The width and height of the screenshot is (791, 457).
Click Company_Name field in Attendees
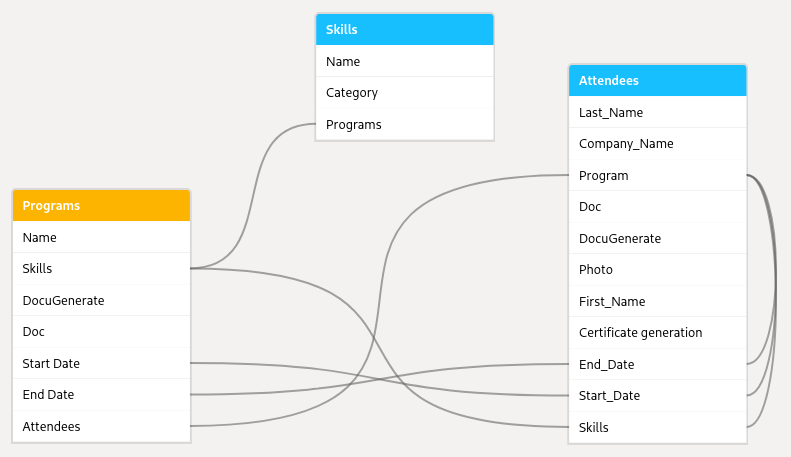click(x=658, y=144)
